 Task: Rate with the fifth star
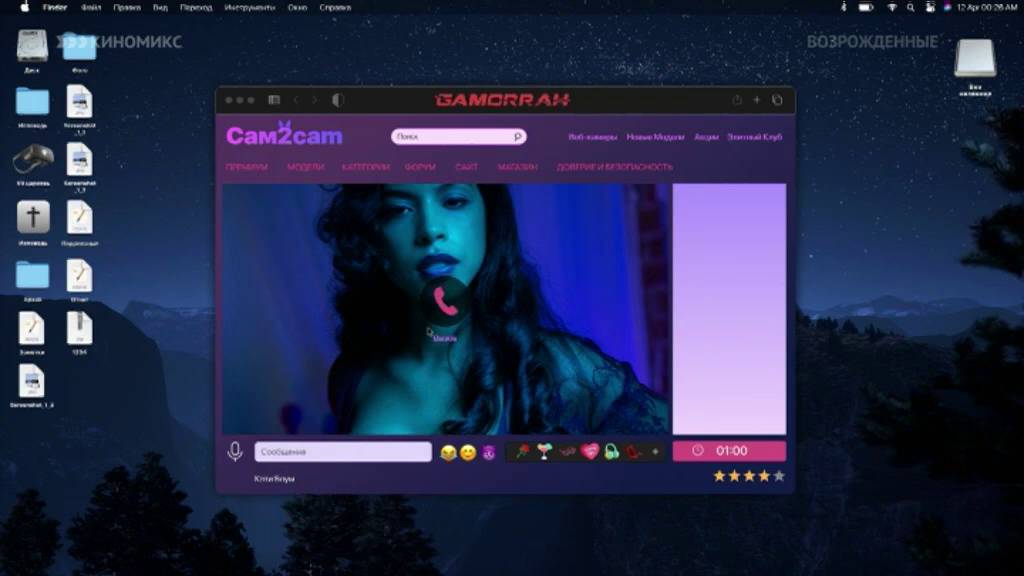778,476
